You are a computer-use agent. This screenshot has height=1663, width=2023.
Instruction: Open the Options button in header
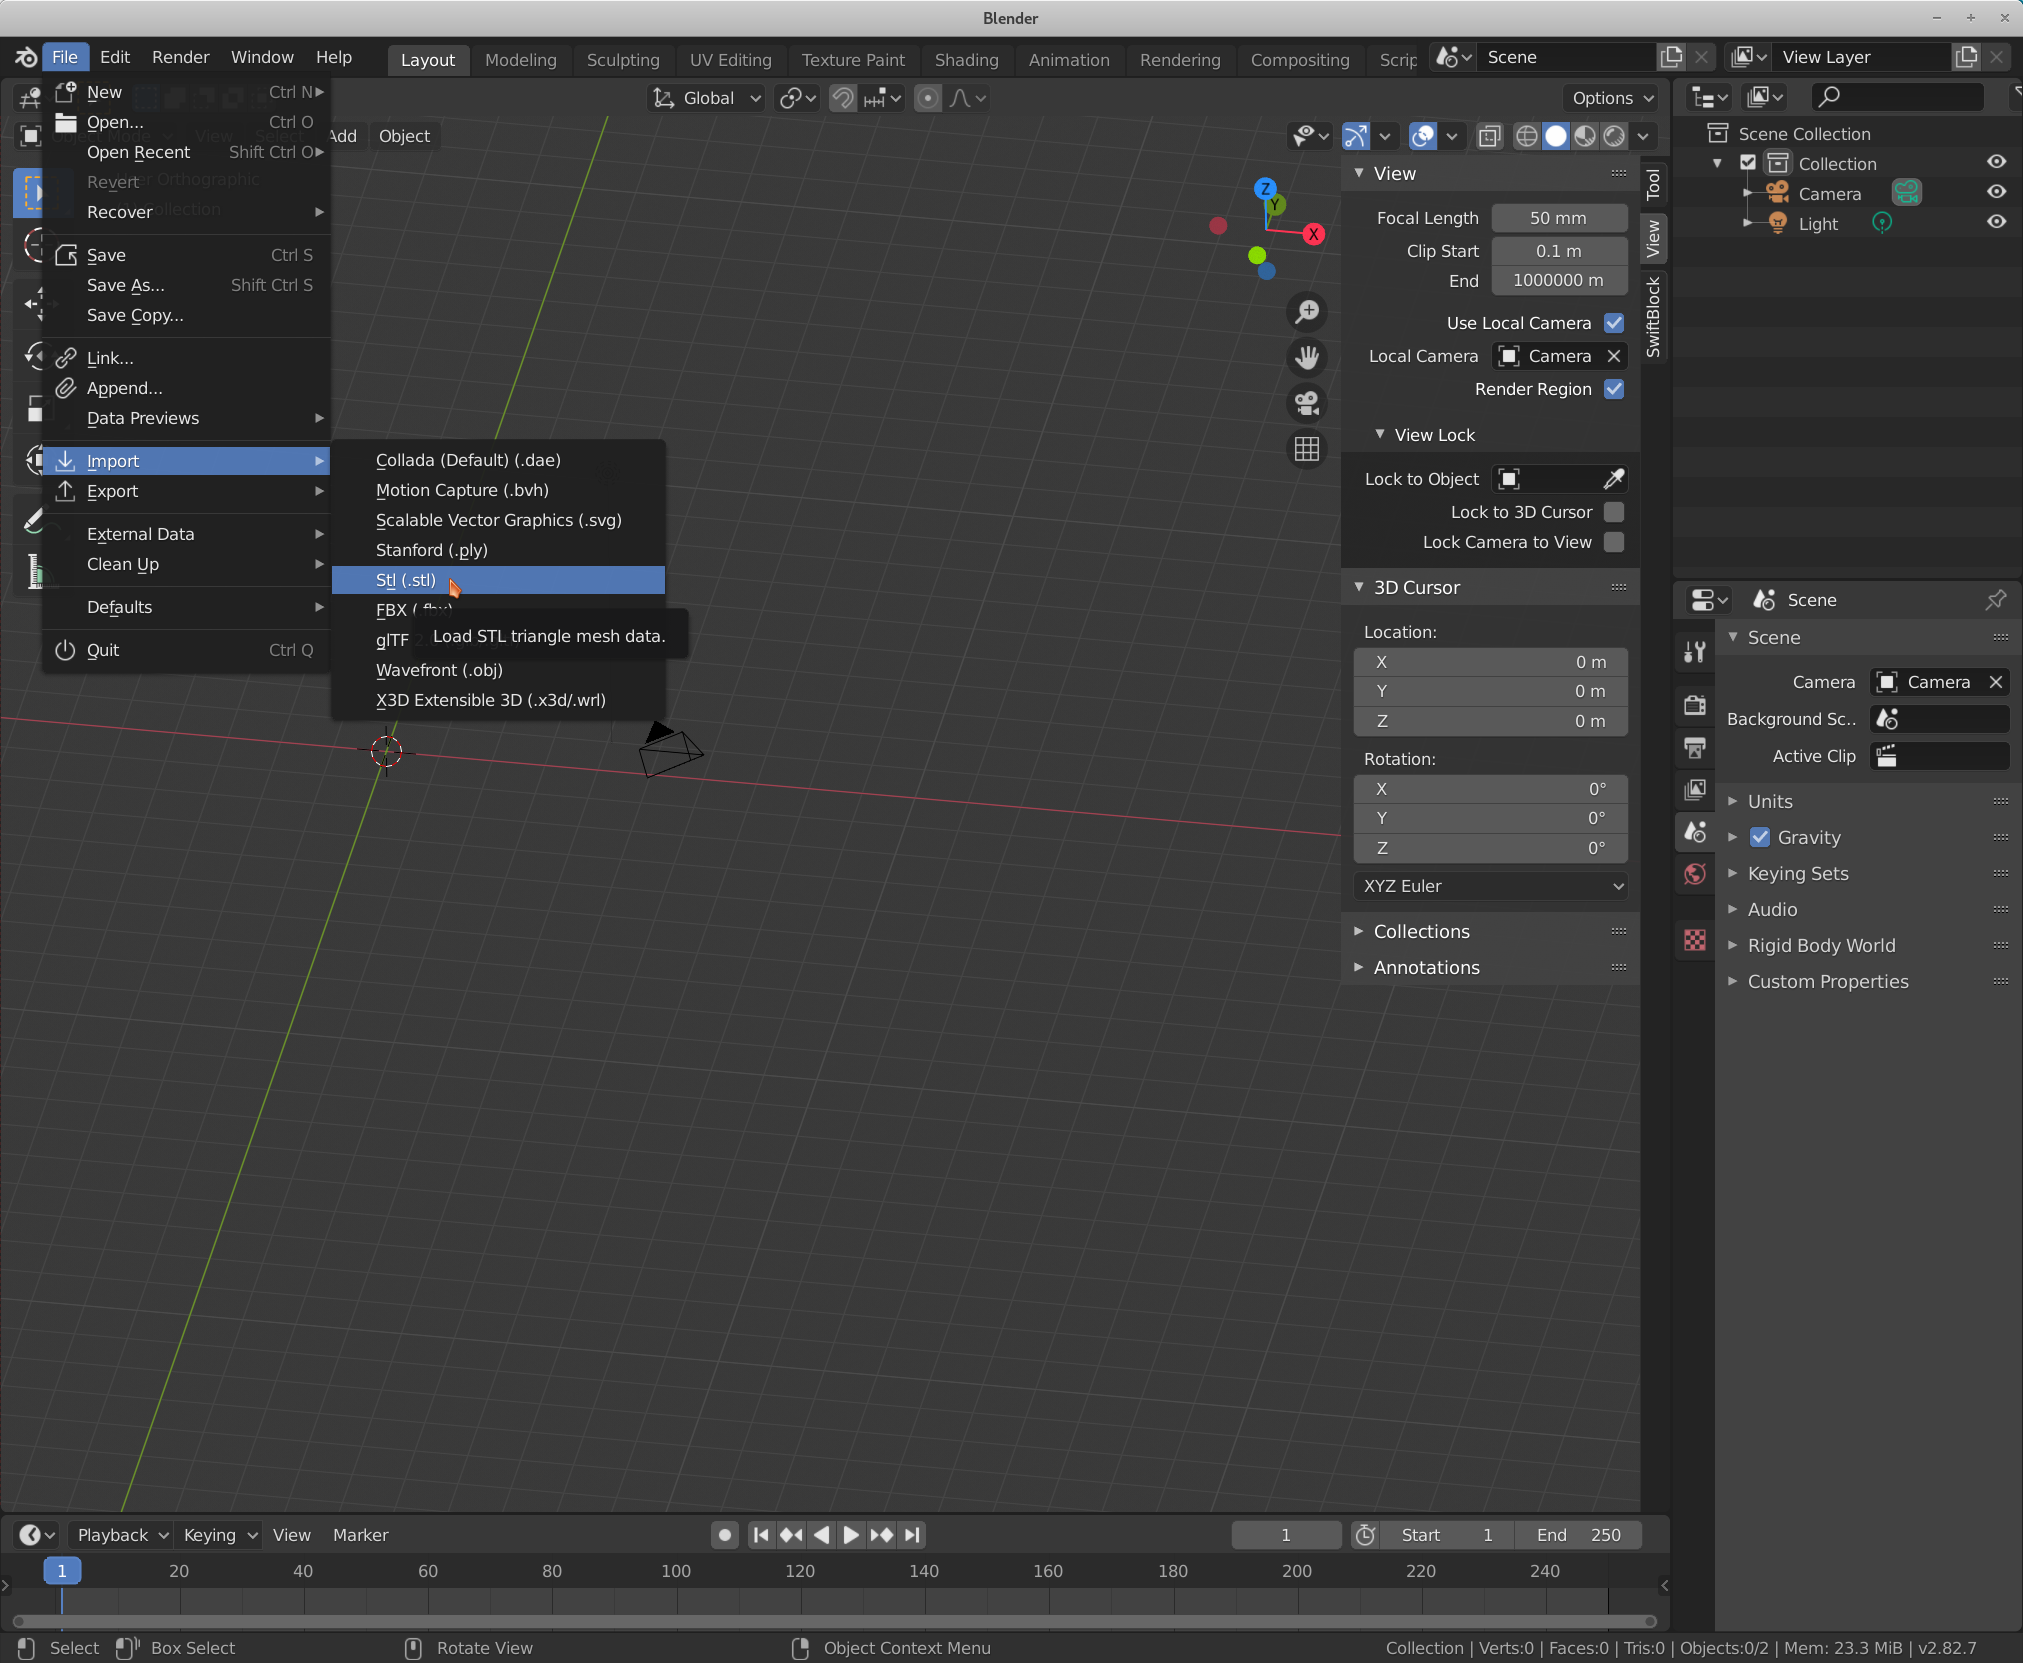[1611, 98]
